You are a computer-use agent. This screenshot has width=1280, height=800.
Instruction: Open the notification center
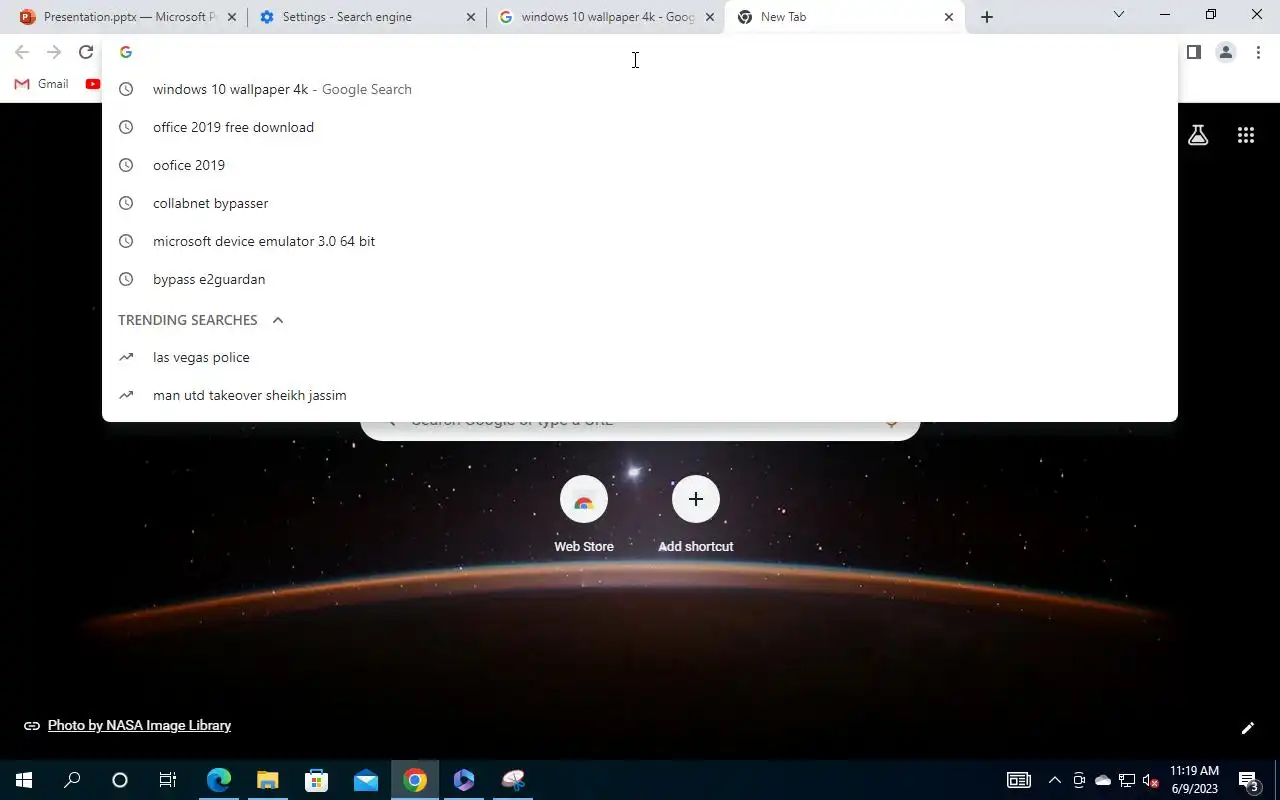(x=1248, y=780)
